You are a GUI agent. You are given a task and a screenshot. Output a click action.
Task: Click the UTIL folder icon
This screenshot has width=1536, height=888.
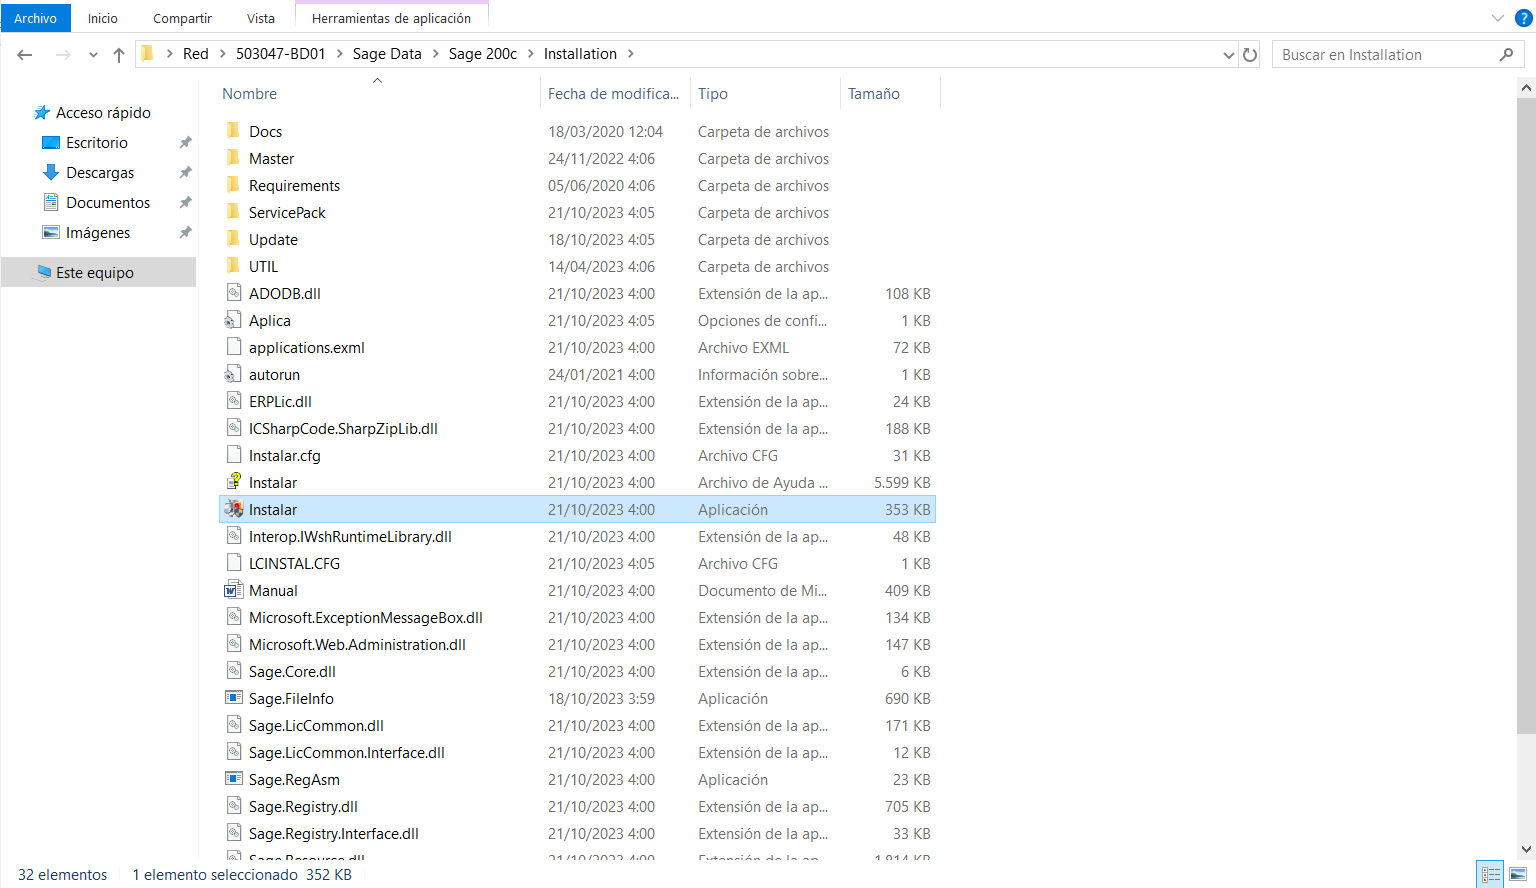click(x=233, y=266)
